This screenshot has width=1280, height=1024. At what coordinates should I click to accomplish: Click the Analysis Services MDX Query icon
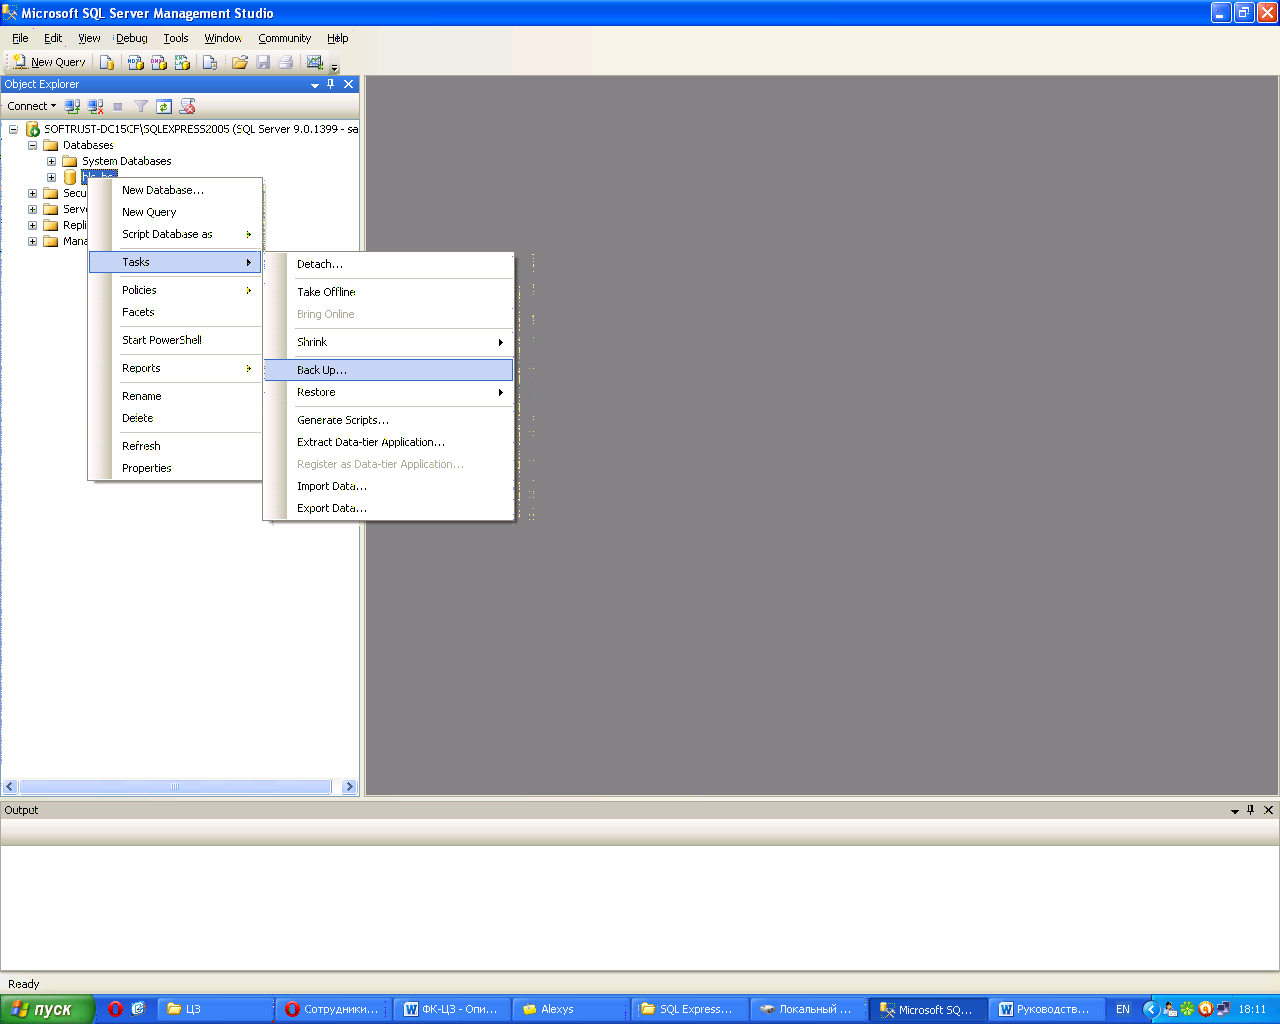coord(136,62)
